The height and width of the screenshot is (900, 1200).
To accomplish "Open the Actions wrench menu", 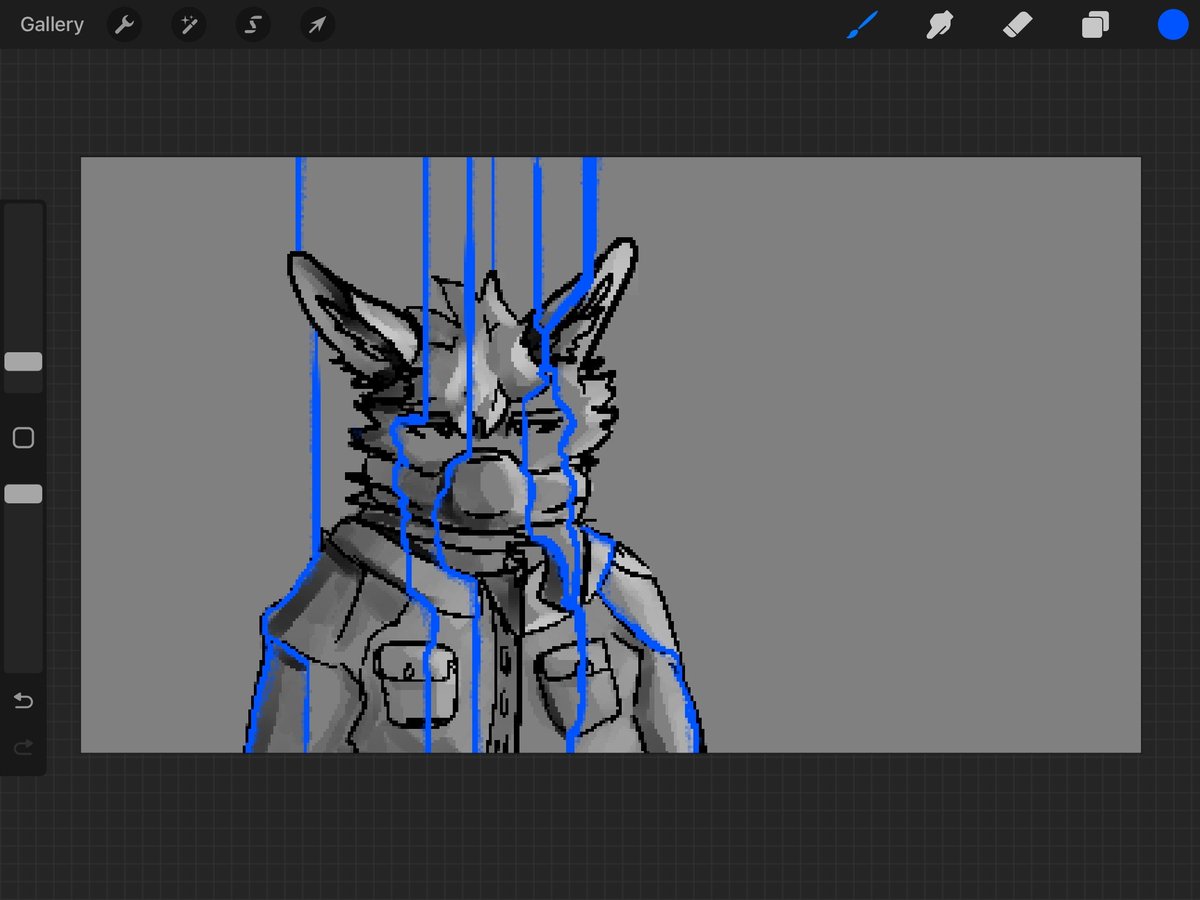I will 124,25.
